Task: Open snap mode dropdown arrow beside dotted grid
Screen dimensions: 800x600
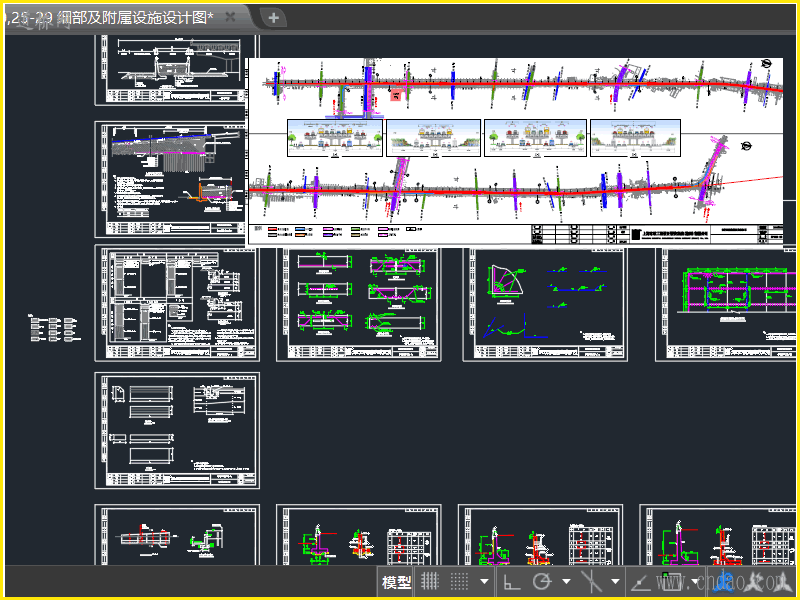Action: coord(484,581)
